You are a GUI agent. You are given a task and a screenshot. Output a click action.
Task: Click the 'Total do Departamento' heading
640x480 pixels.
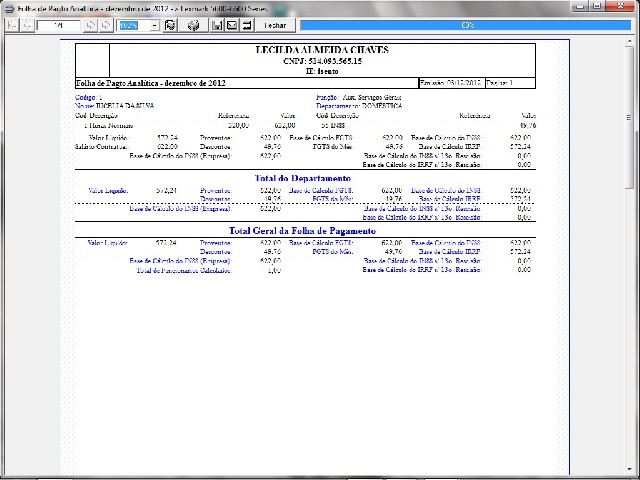click(x=302, y=178)
